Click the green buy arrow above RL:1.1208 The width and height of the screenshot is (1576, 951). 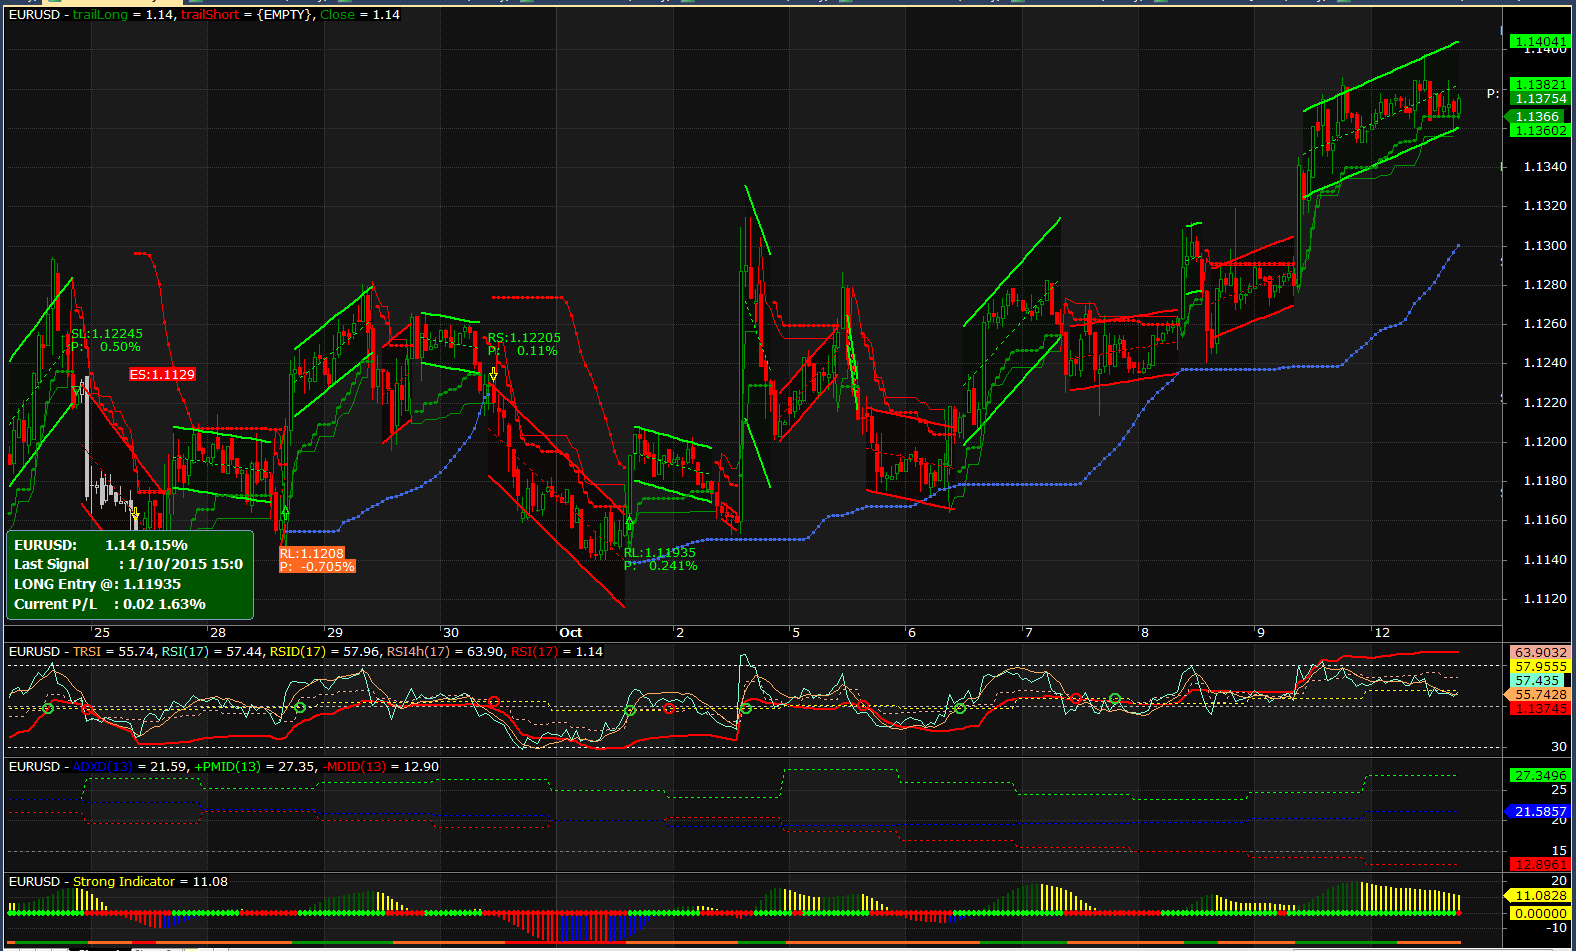point(285,513)
